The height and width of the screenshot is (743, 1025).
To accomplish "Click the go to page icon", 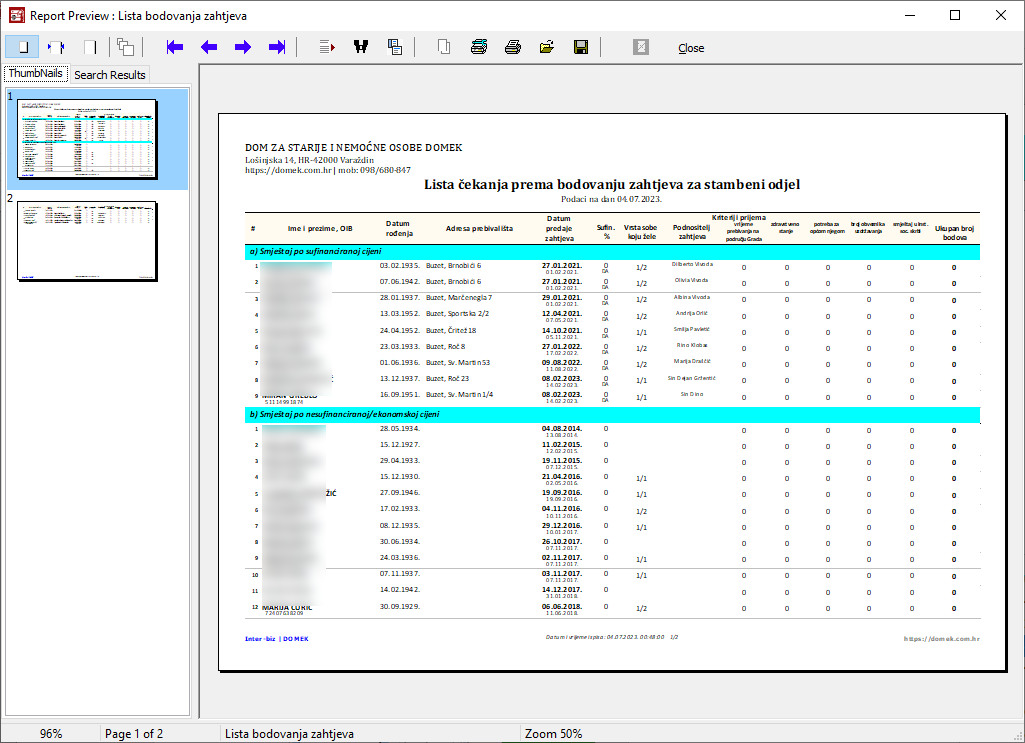I will pyautogui.click(x=326, y=47).
